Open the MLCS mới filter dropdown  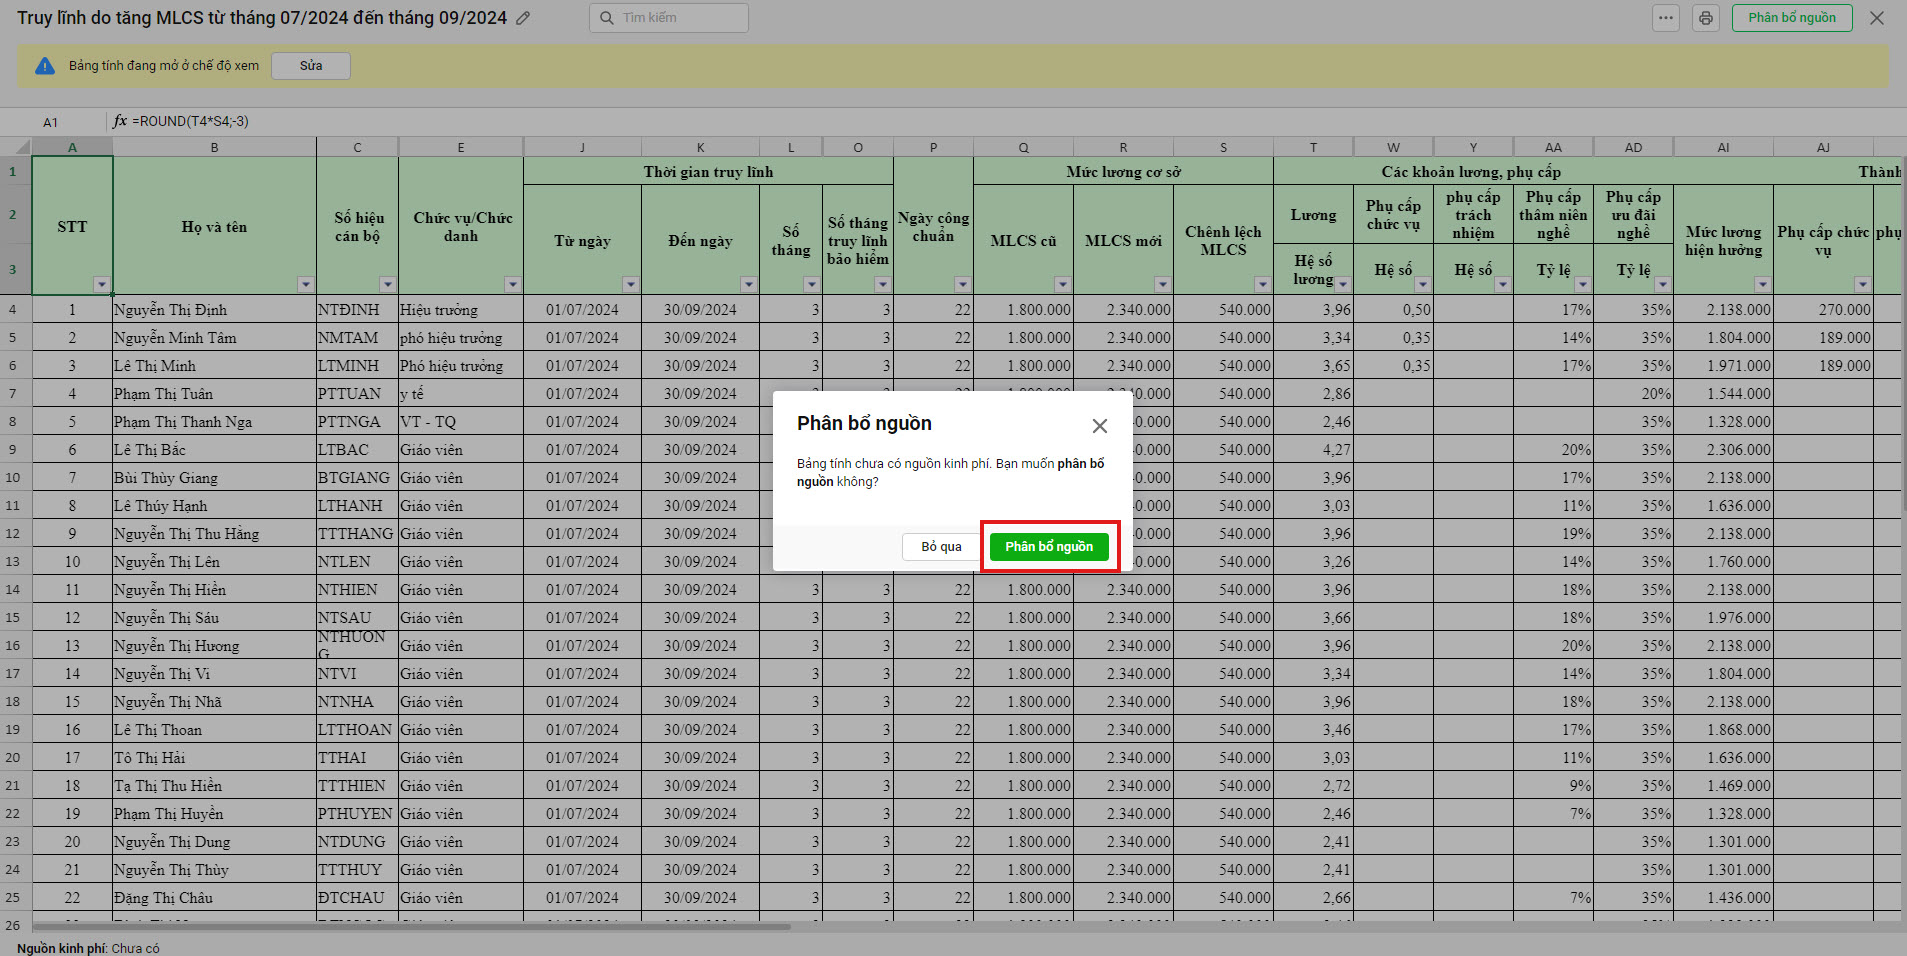point(1162,285)
